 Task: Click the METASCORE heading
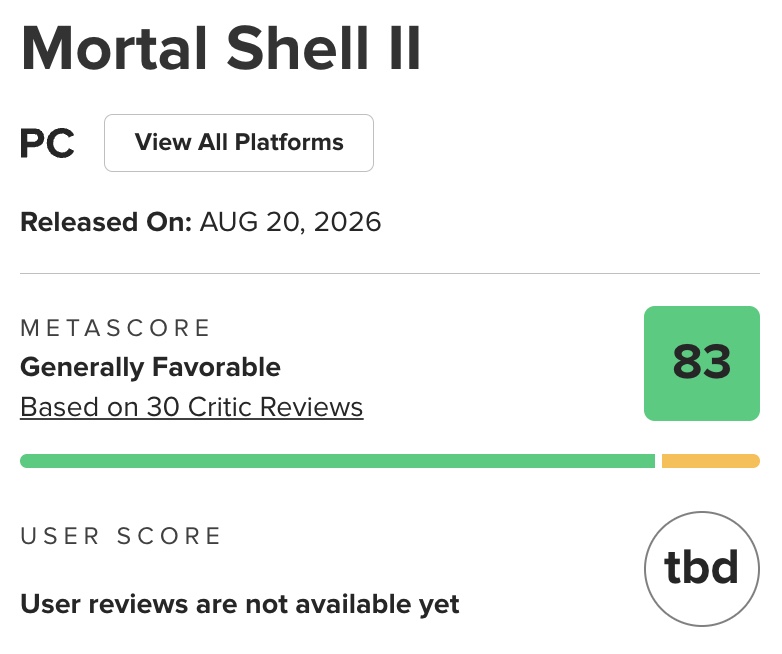[115, 328]
